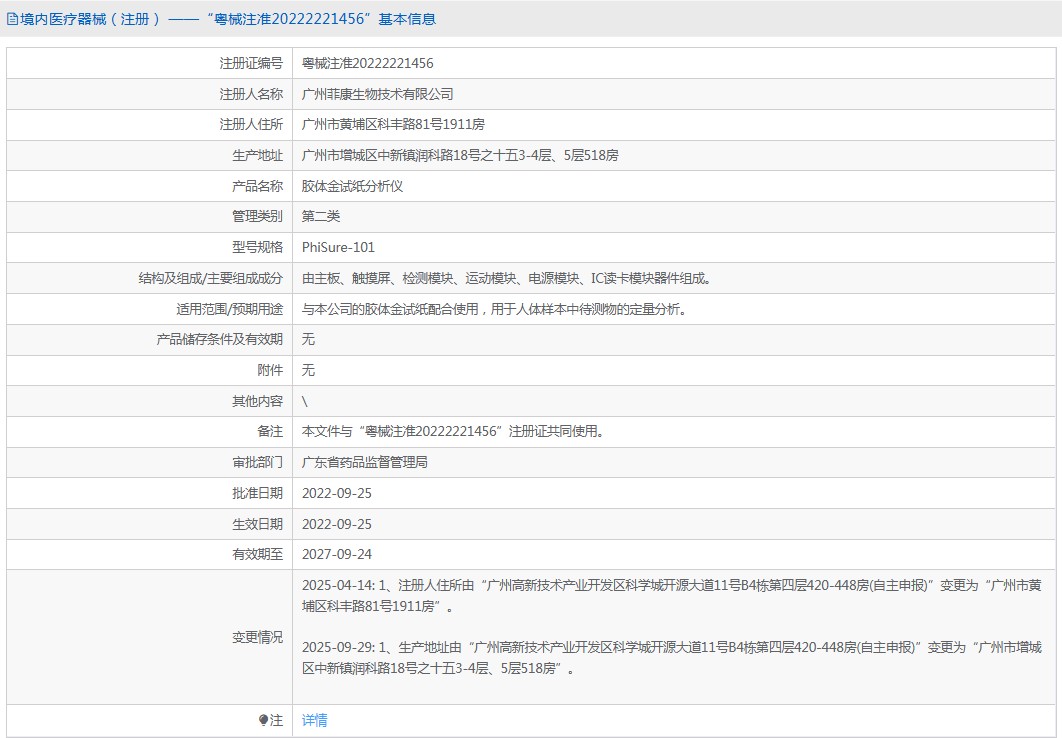Click the remark text starting 本文件与
This screenshot has height=738, width=1062.
click(452, 431)
